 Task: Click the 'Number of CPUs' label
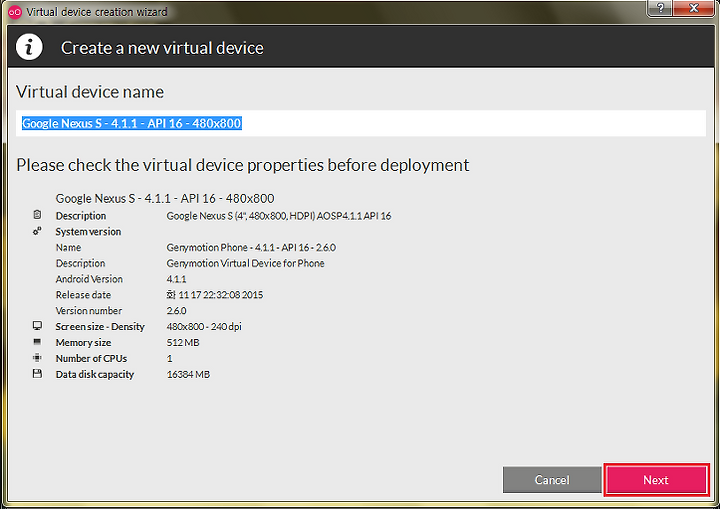coord(91,358)
